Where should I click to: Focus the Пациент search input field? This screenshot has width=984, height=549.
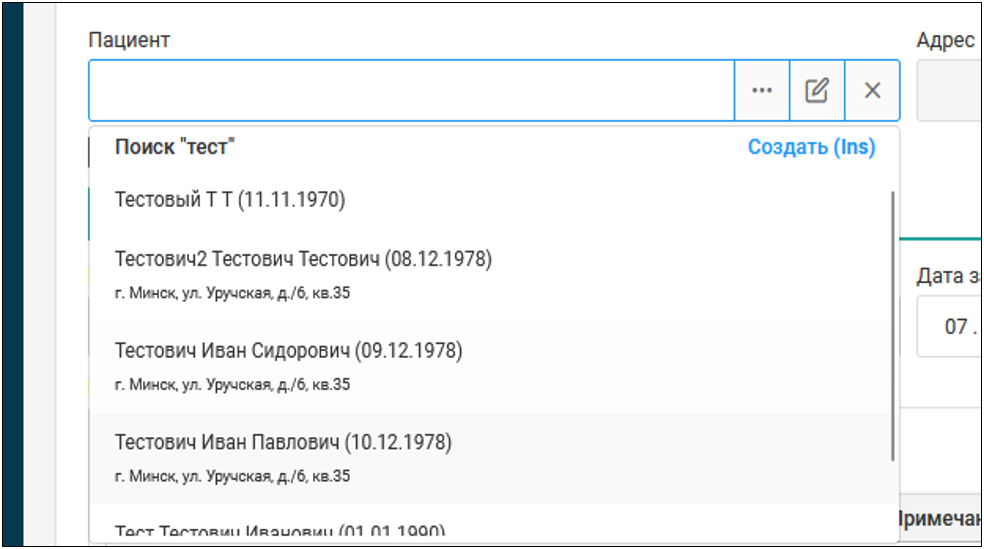(411, 91)
